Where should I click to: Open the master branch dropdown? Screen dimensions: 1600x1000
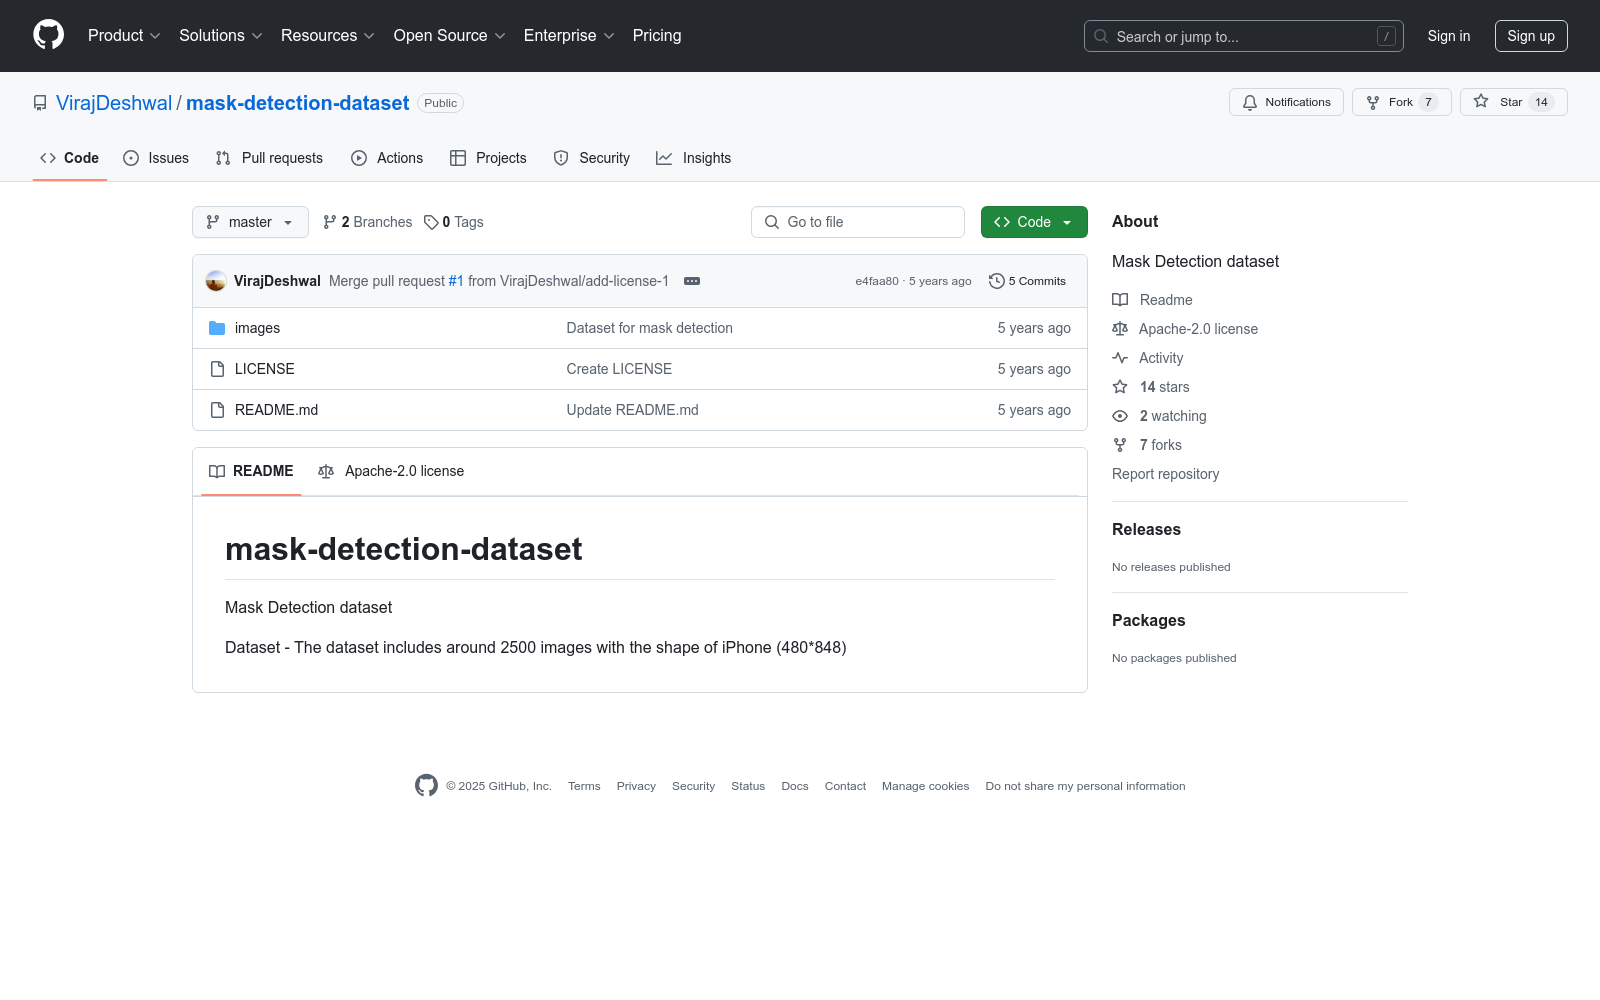coord(250,222)
